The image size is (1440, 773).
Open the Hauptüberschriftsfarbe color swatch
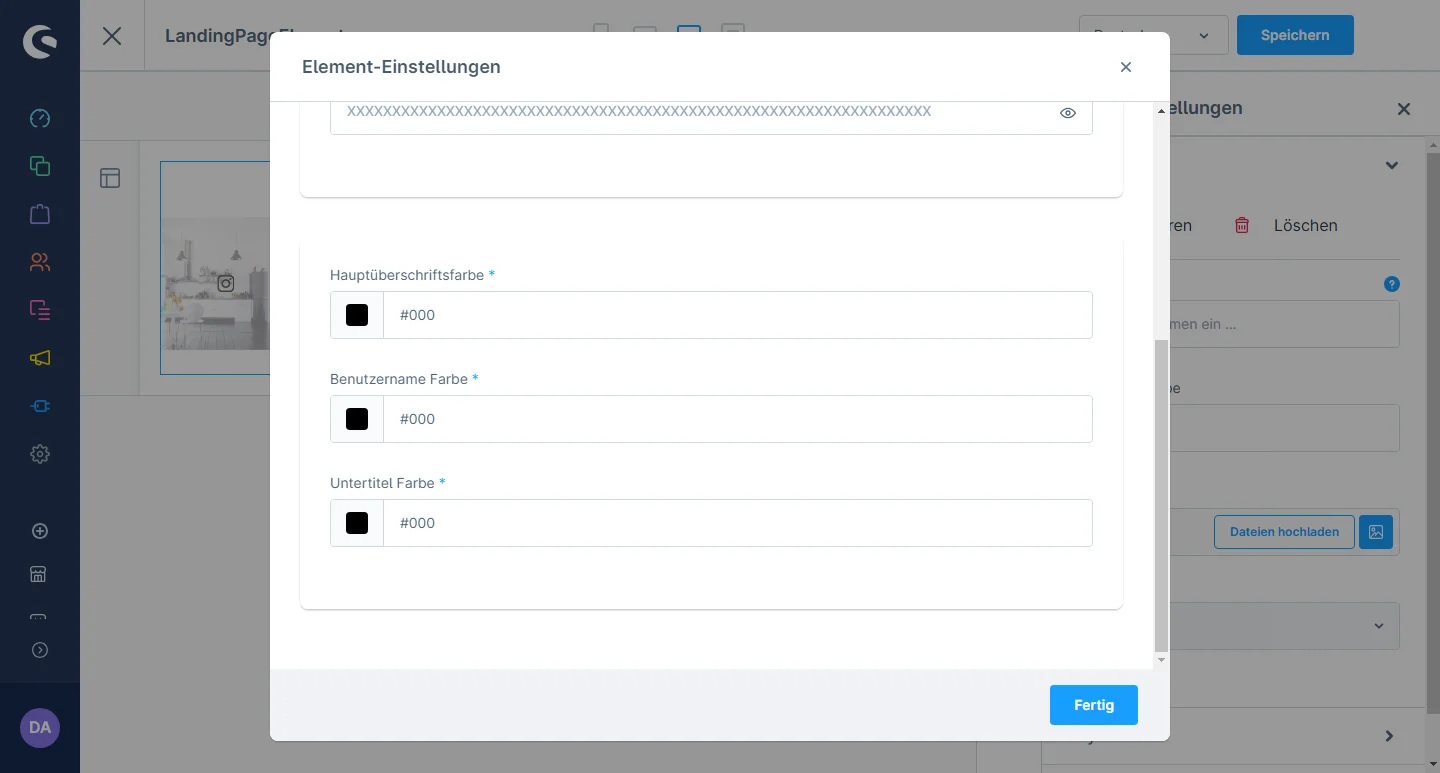(357, 315)
